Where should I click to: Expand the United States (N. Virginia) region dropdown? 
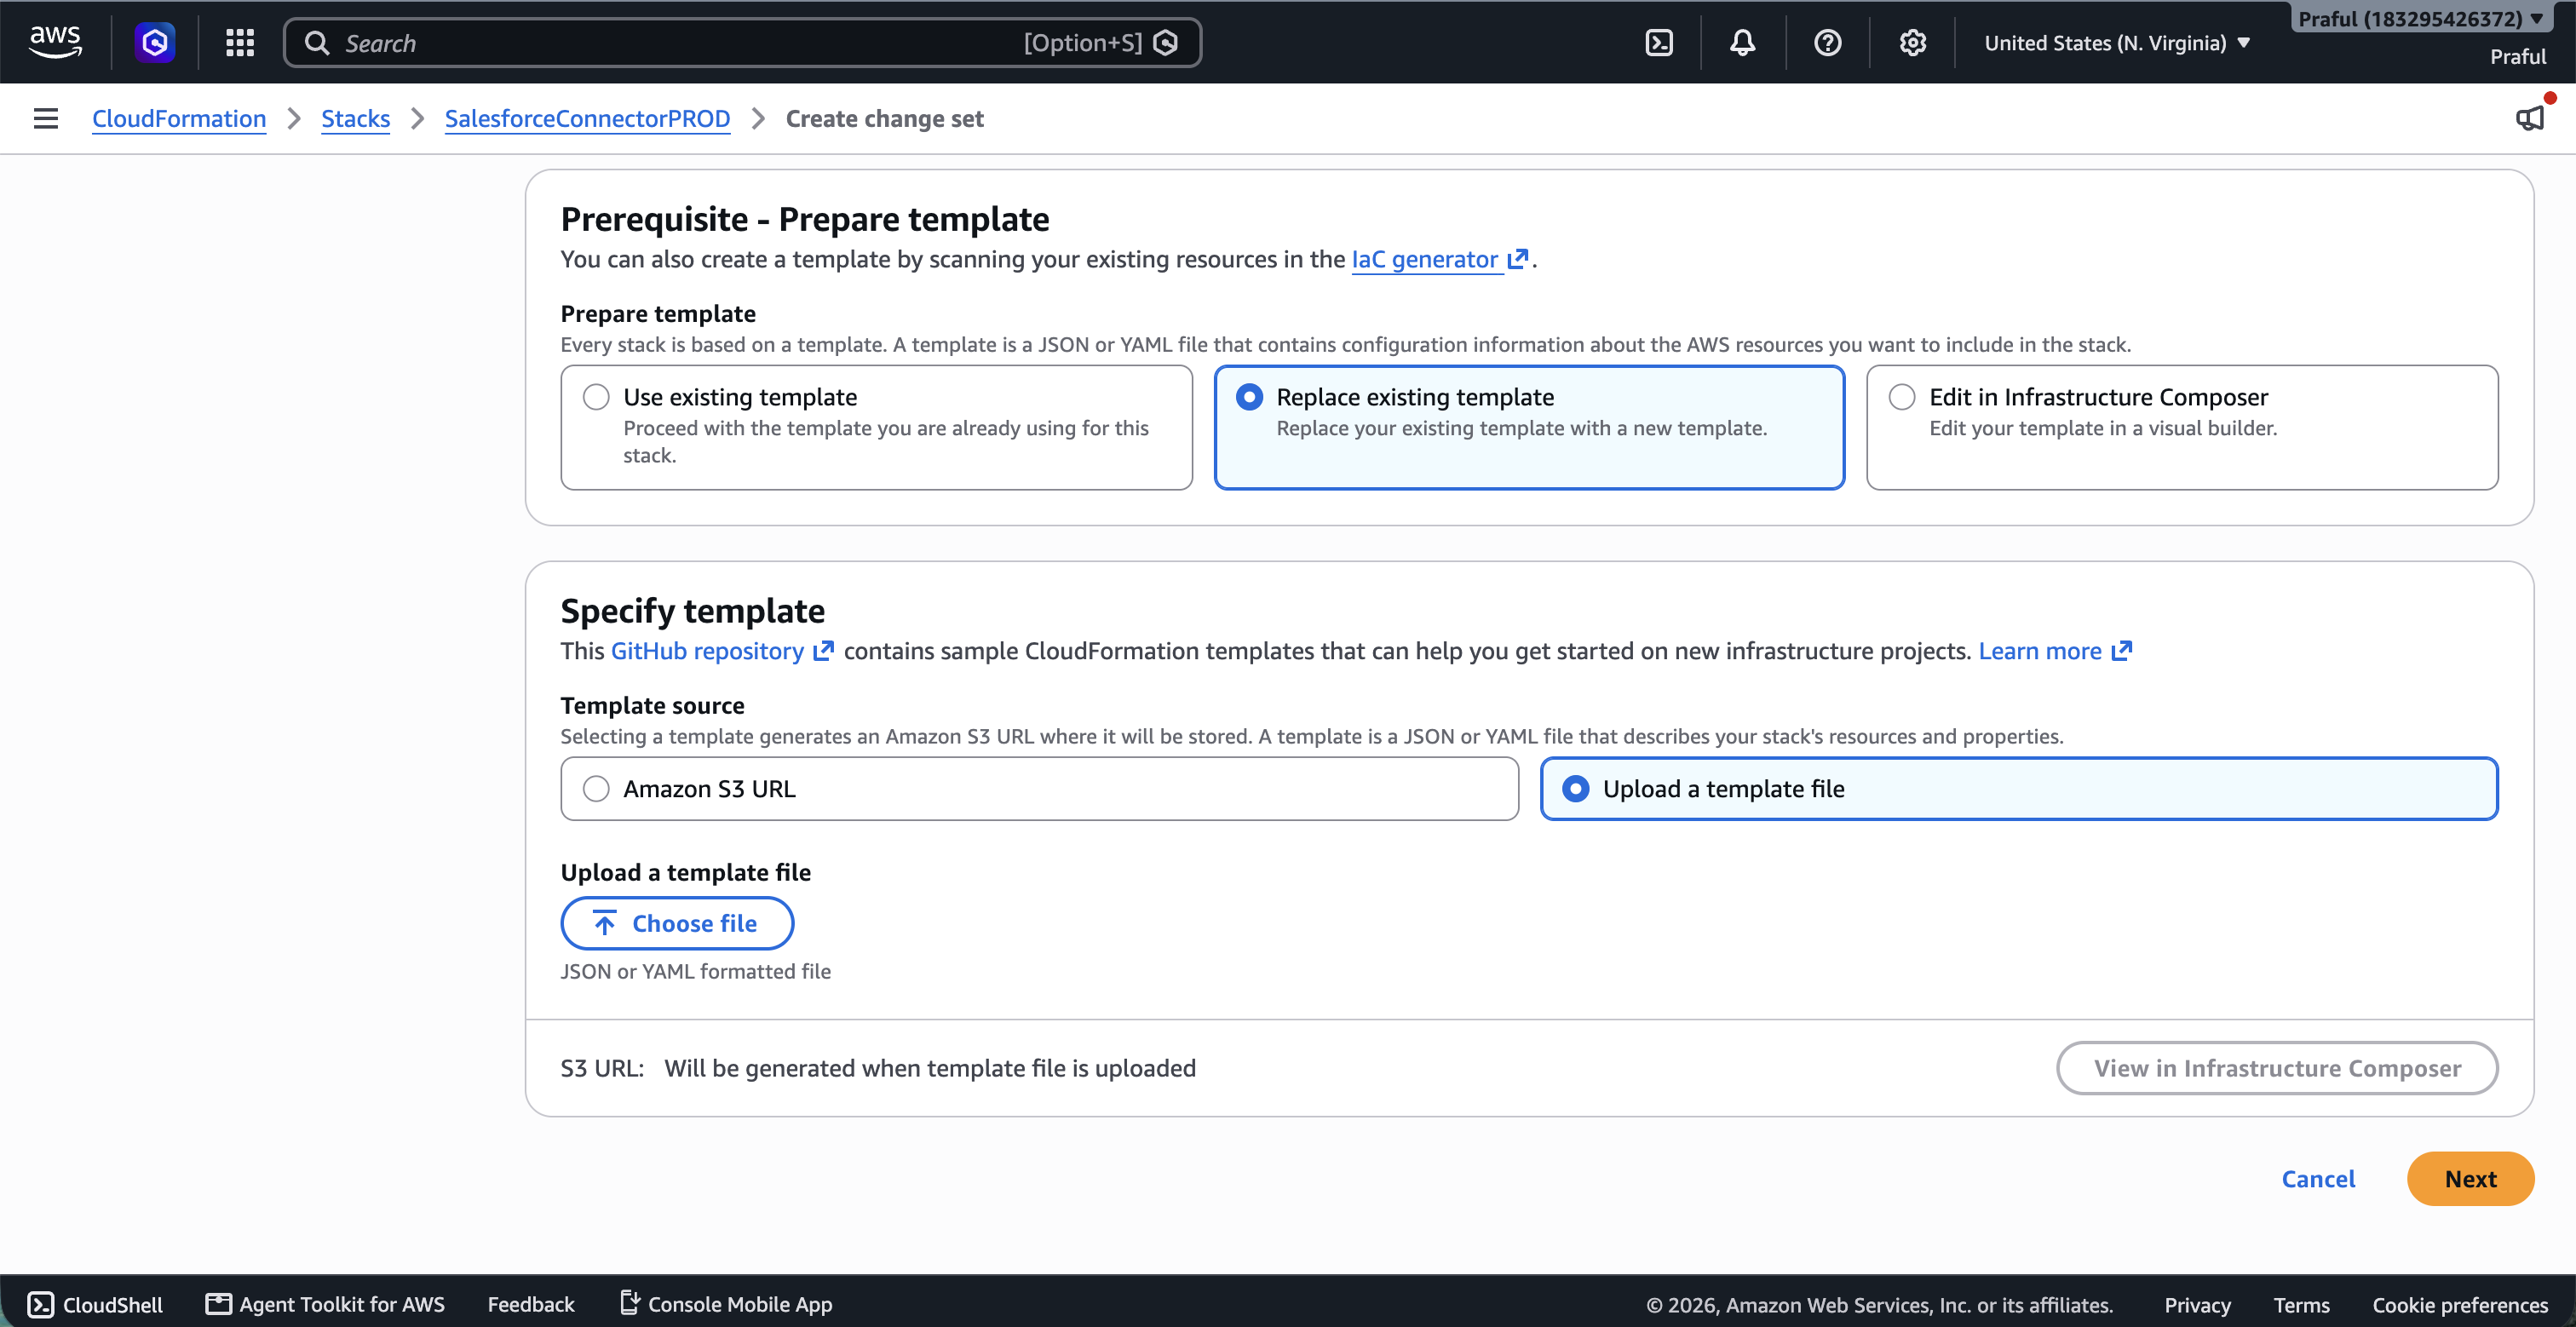coord(2117,43)
